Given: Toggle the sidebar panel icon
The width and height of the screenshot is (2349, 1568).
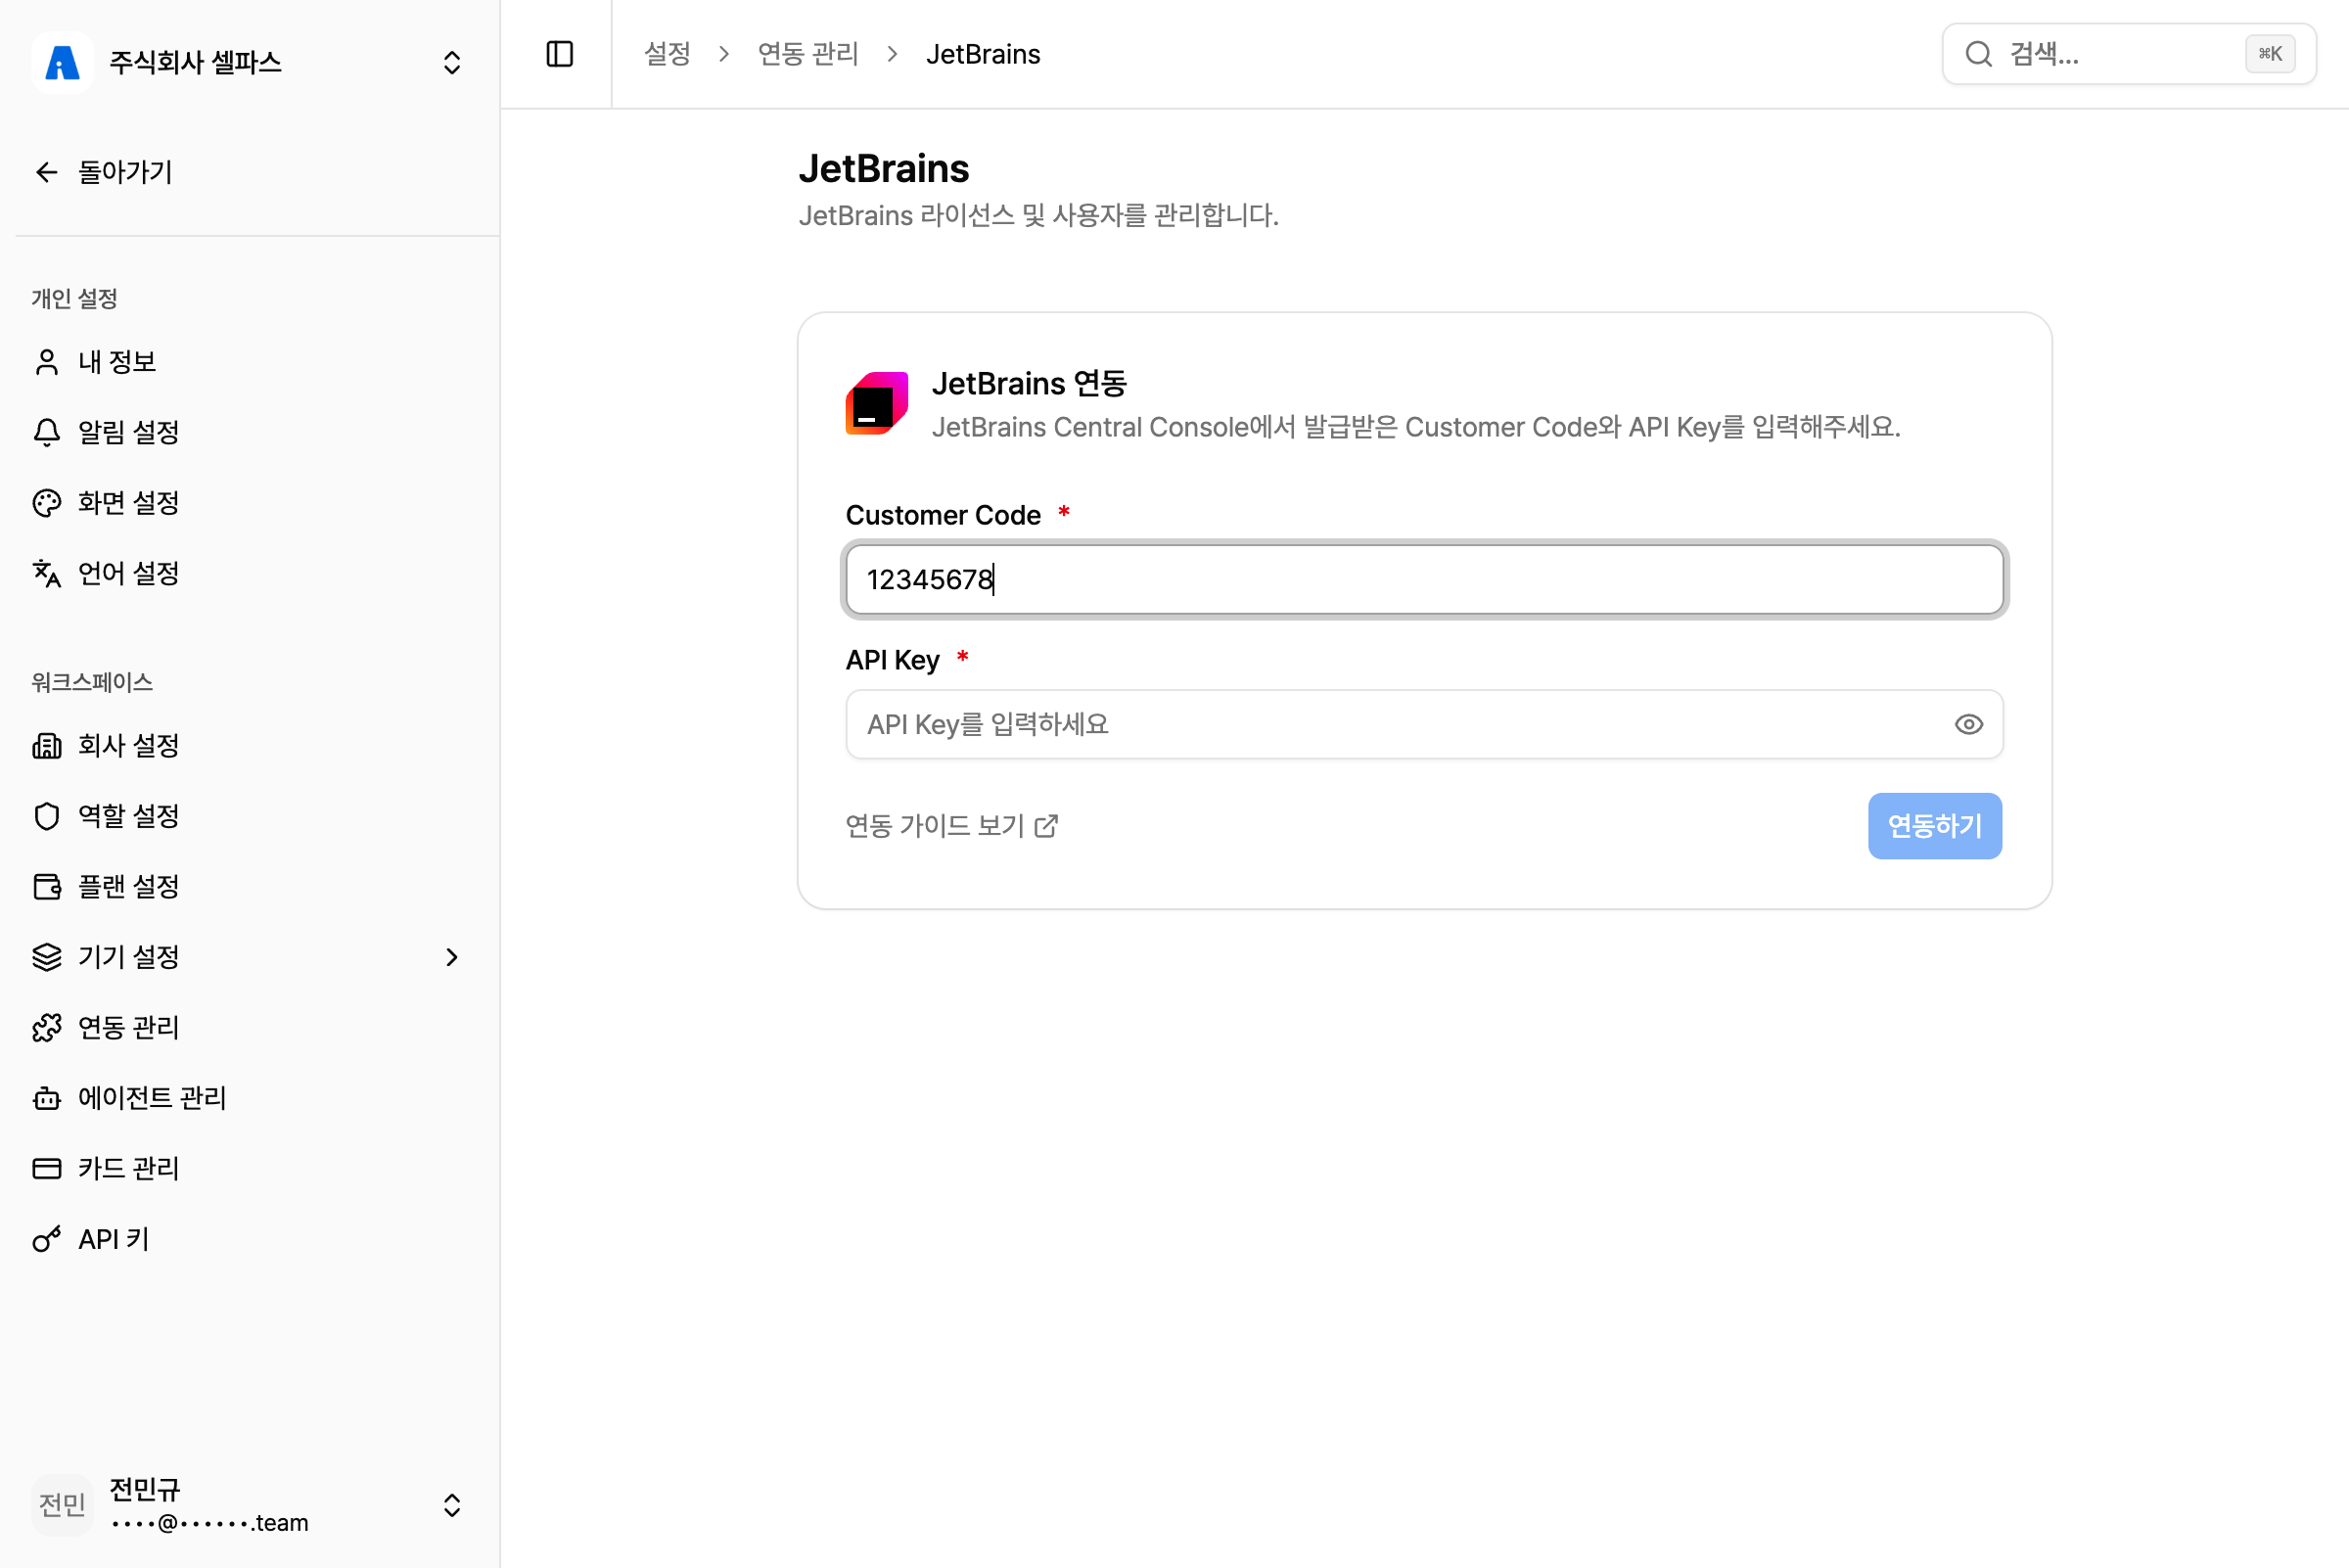Looking at the screenshot, I should tap(560, 54).
